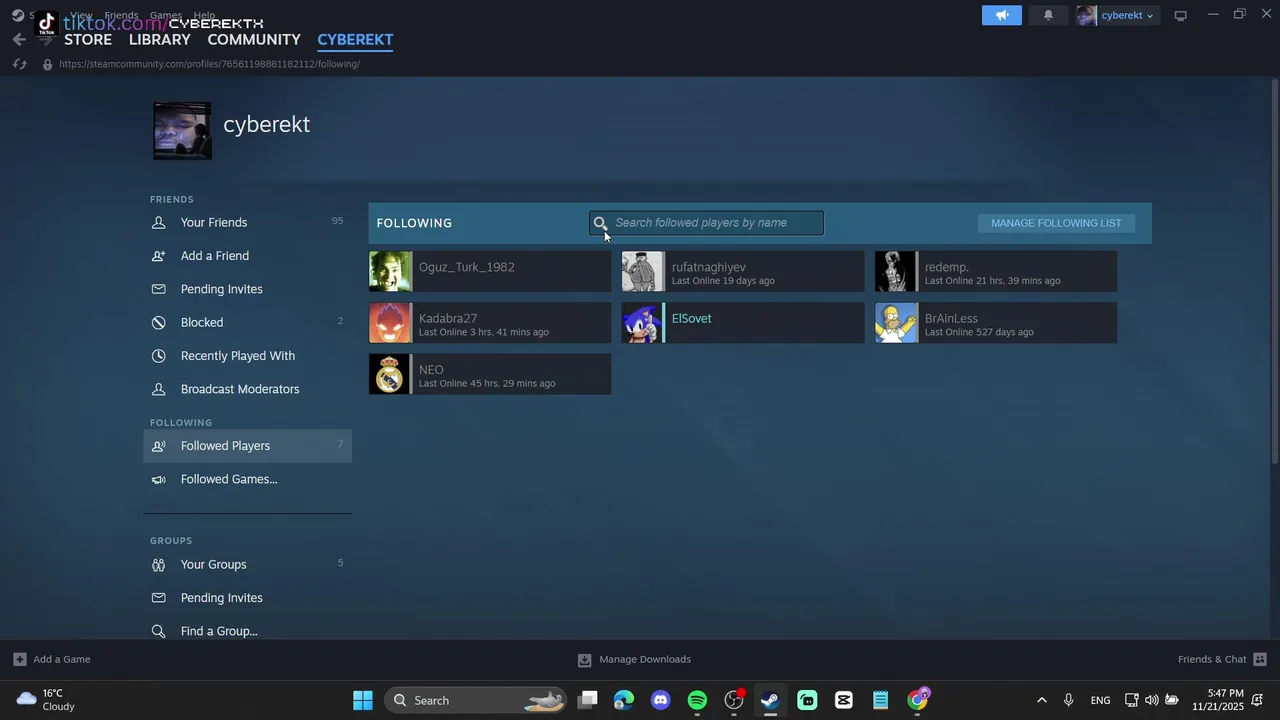The width and height of the screenshot is (1280, 720).
Task: Open Oguz_Turk_1982's profile entry
Action: coord(490,271)
